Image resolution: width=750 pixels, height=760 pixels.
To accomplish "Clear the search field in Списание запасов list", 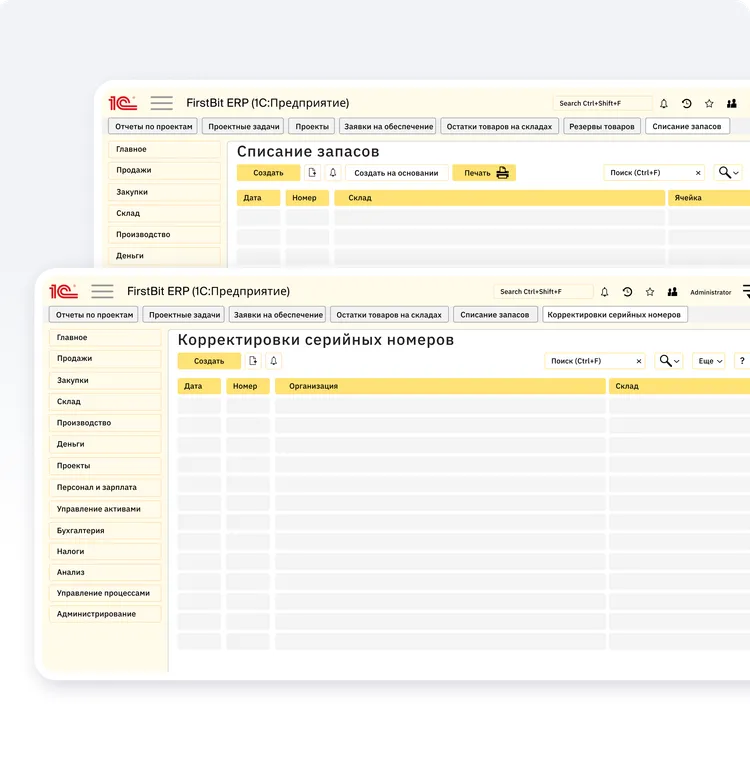I will coord(698,173).
